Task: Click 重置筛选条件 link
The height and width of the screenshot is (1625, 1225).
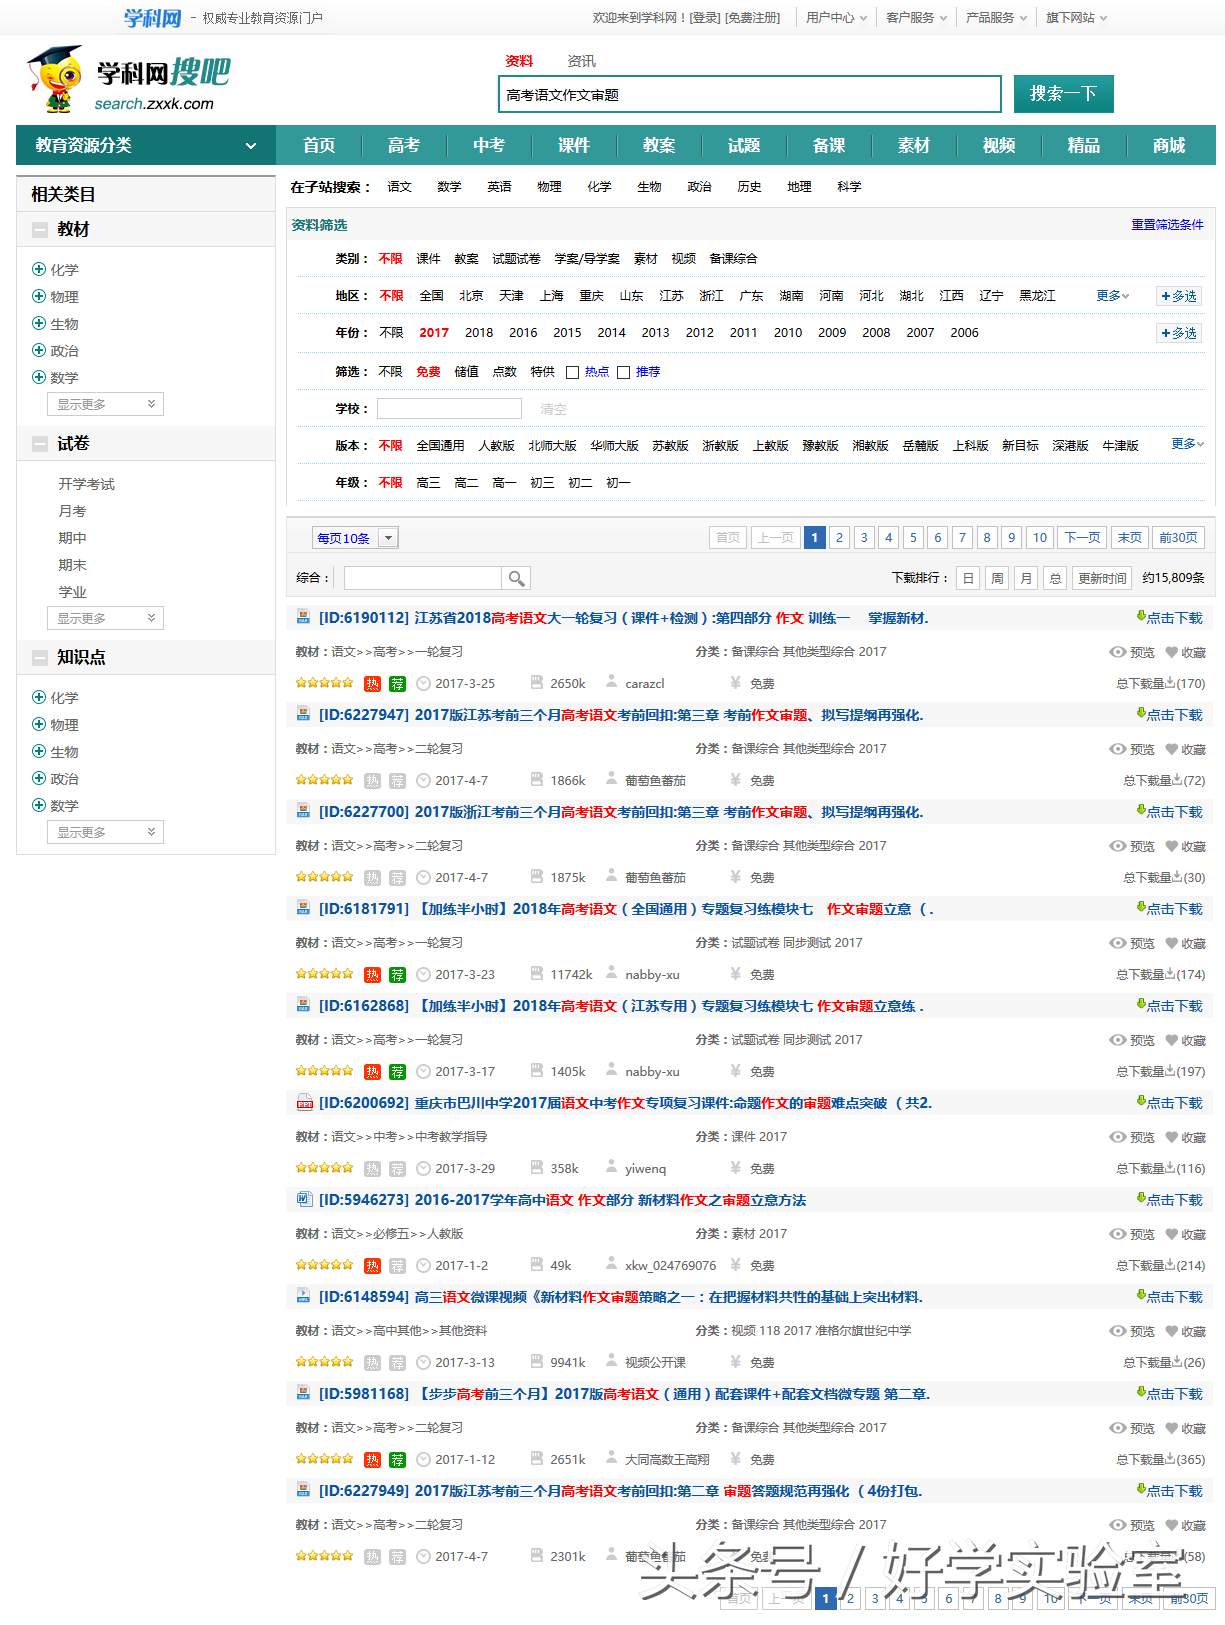Action: coord(1167,225)
